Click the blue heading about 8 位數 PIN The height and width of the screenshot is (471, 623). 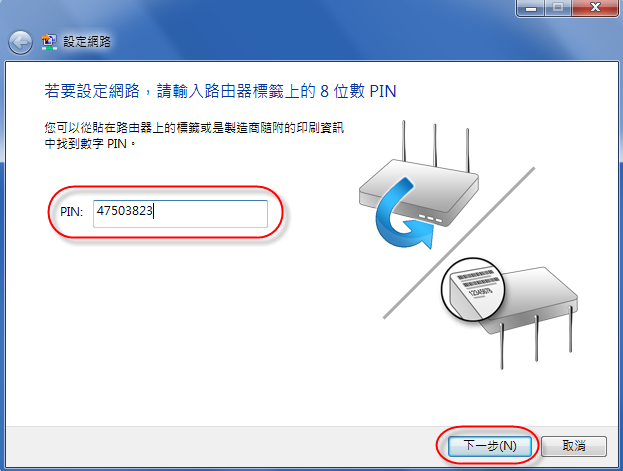click(x=220, y=91)
